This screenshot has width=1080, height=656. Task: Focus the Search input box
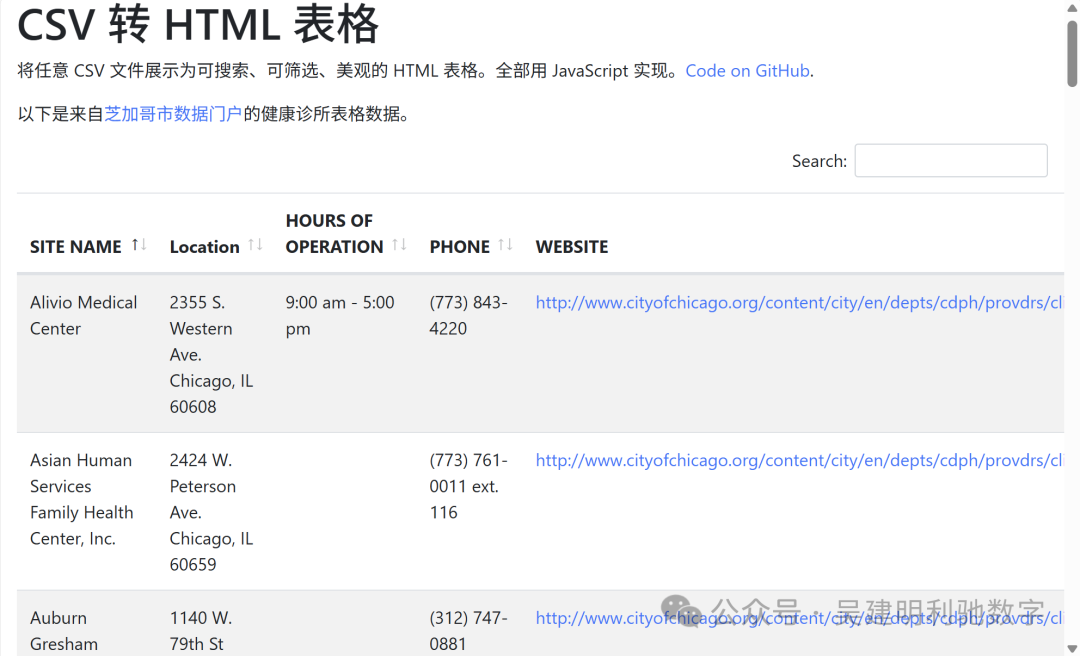point(951,161)
